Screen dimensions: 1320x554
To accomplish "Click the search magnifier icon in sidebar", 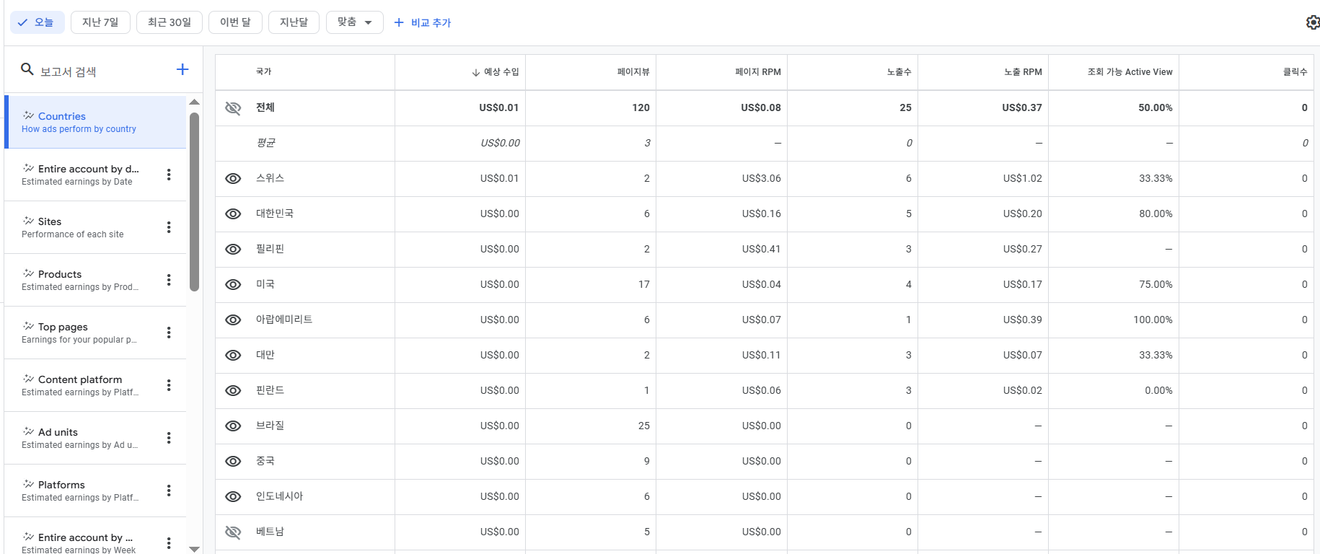I will 27,70.
